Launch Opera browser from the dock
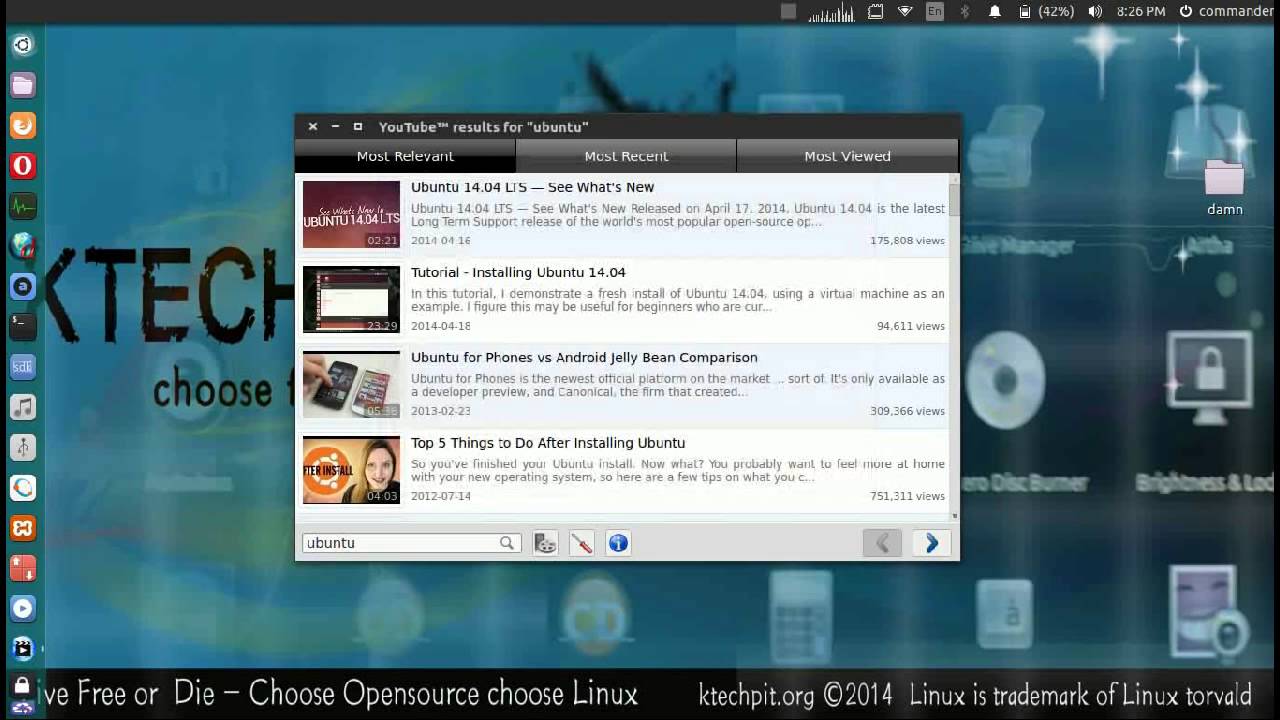 [x=22, y=166]
